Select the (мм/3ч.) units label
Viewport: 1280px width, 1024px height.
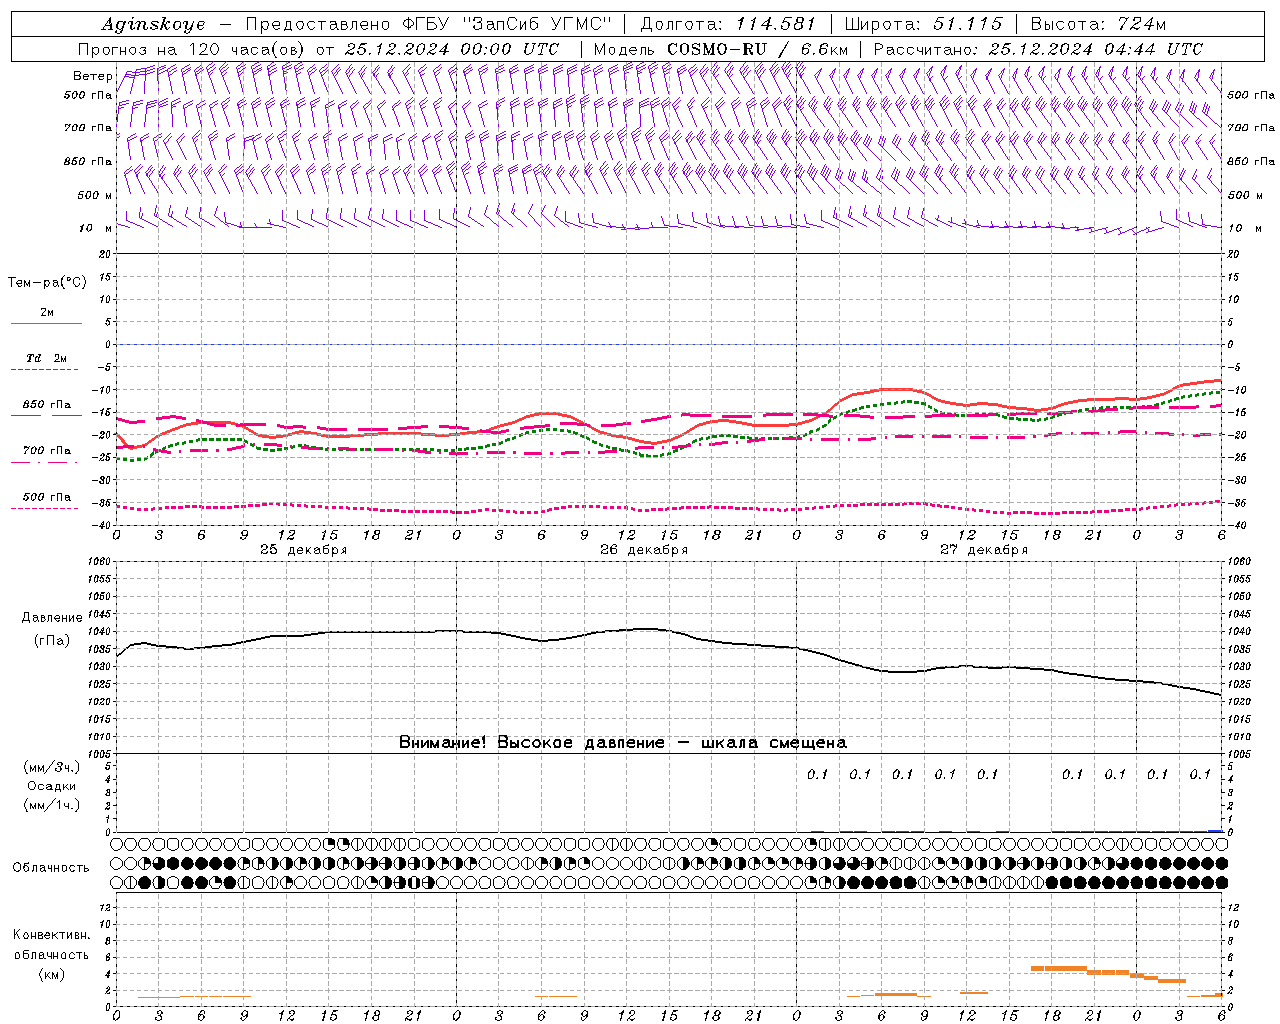click(52, 767)
